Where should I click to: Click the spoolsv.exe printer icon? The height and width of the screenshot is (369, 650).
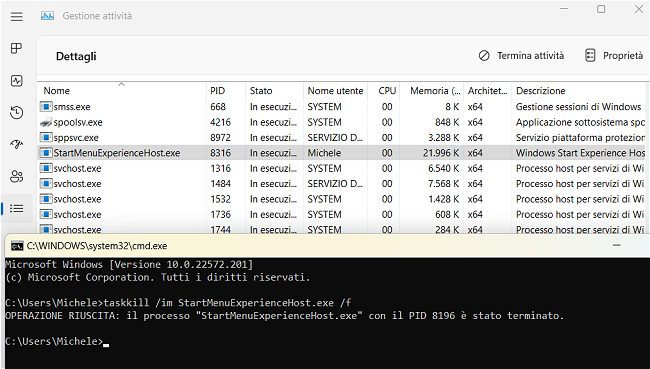click(46, 122)
